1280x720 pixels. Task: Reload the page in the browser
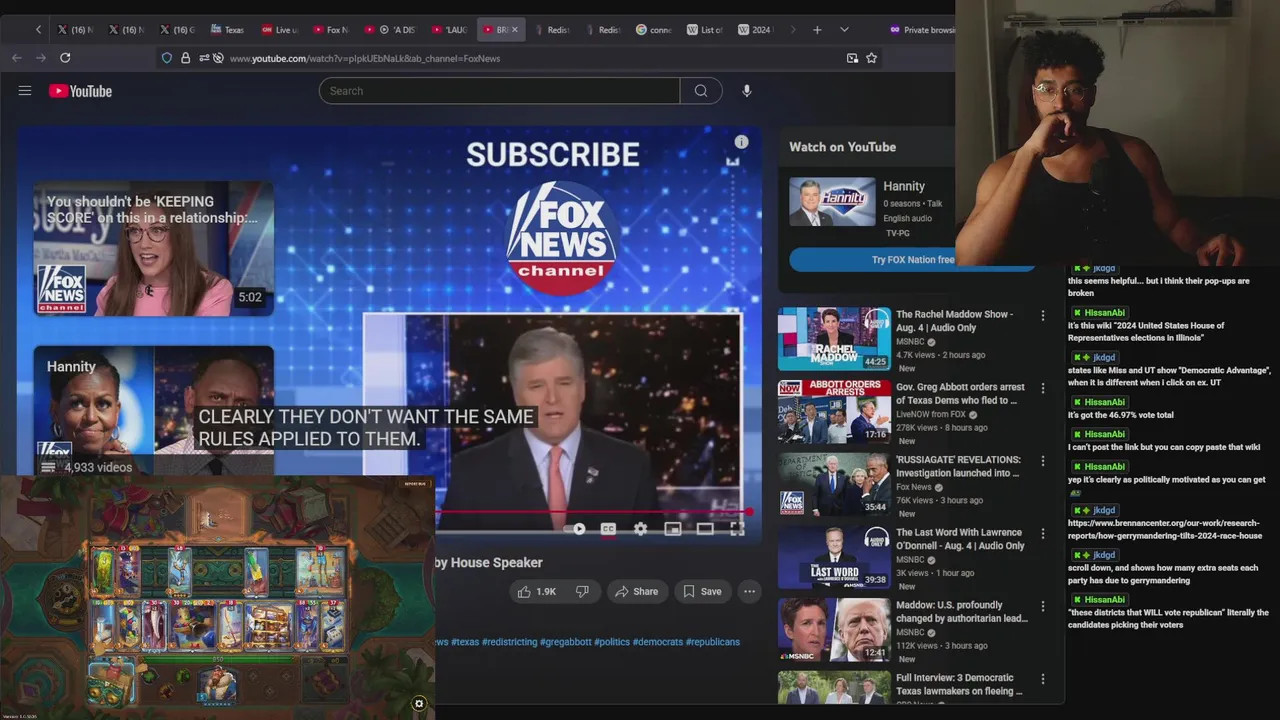(65, 58)
